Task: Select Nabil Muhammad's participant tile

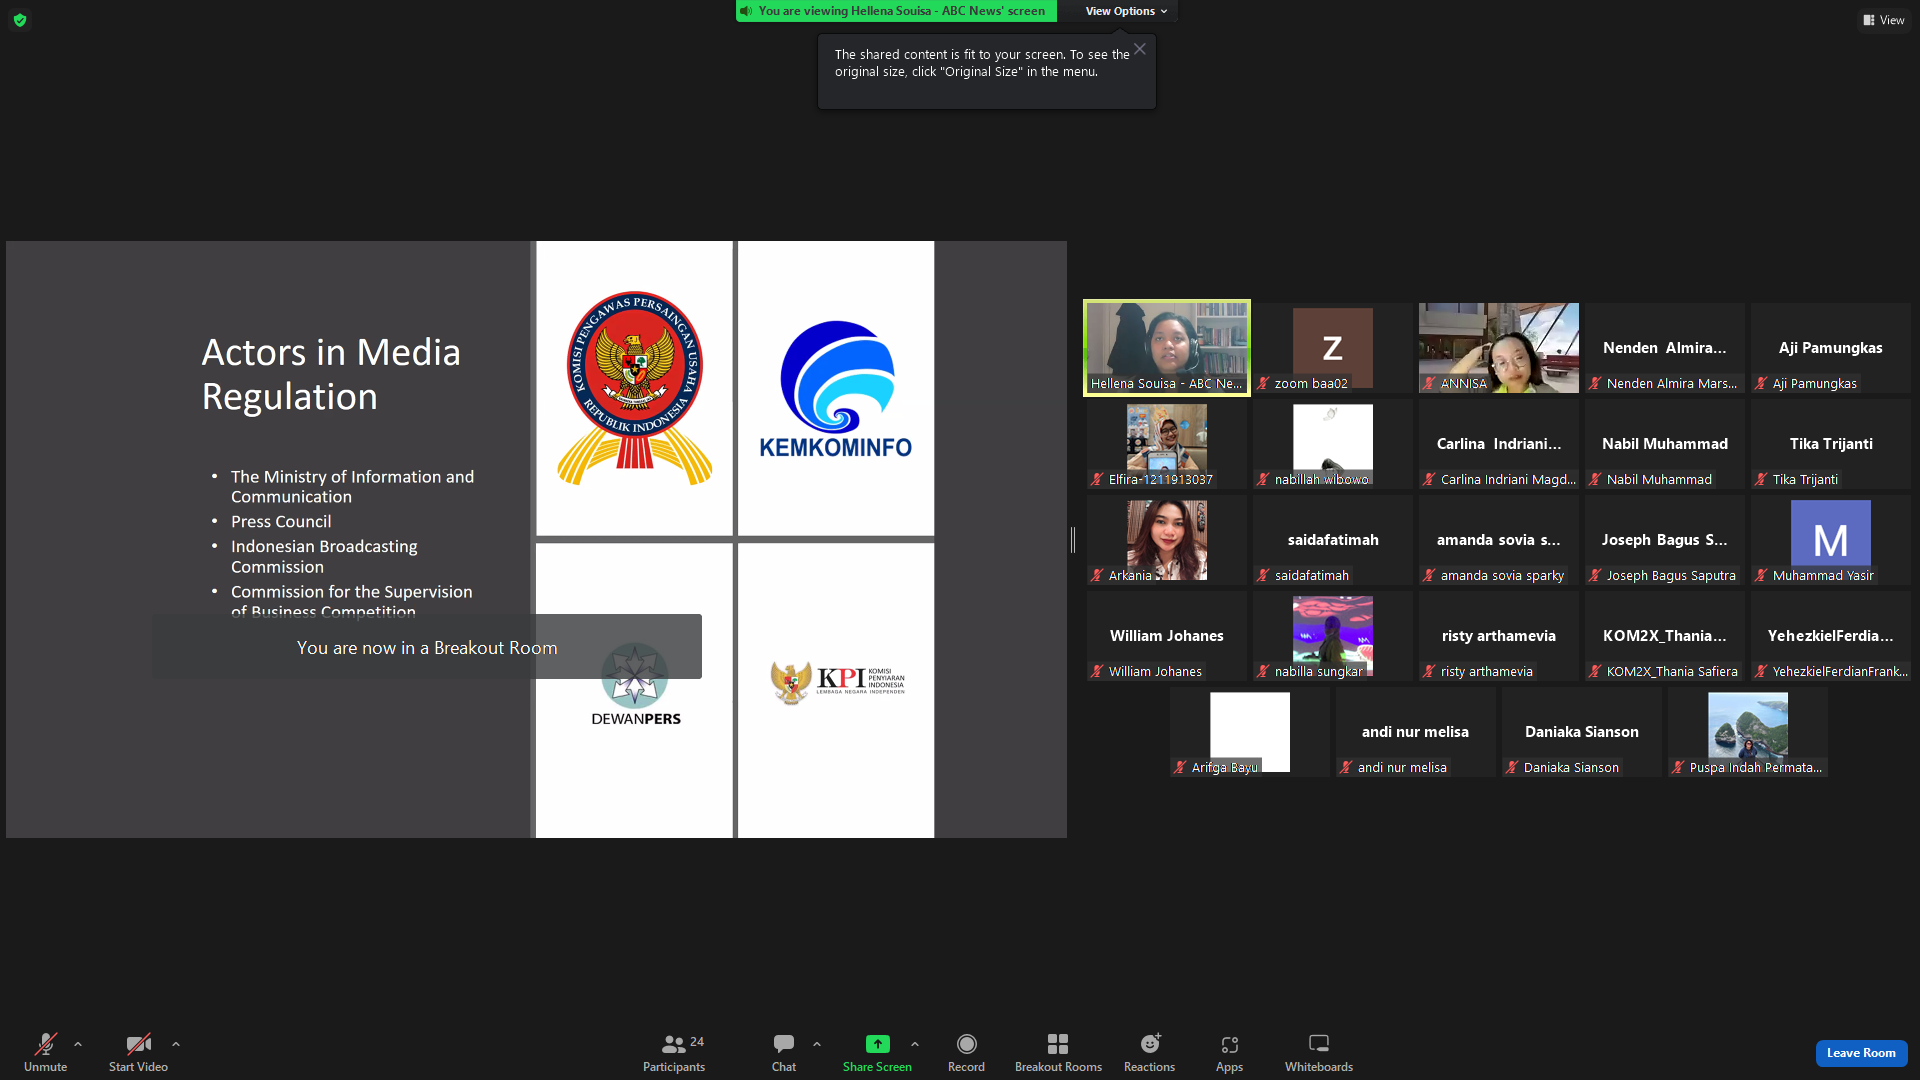Action: [x=1665, y=444]
